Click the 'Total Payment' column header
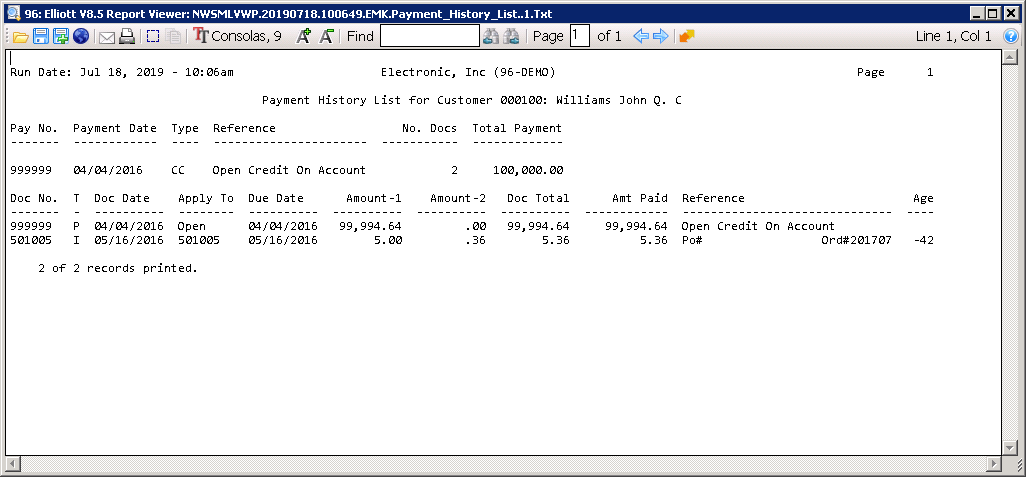The image size is (1026, 477). [517, 128]
